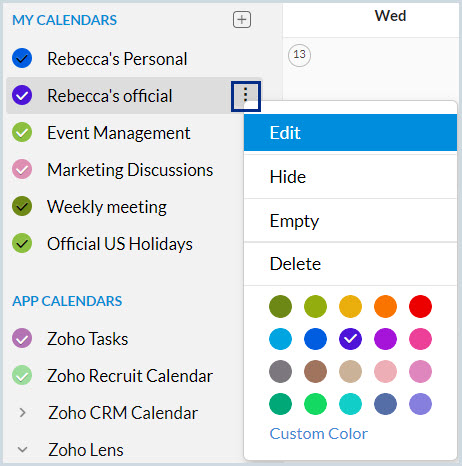
Task: Toggle the Official US Holidays checkbox
Action: (x=22, y=243)
